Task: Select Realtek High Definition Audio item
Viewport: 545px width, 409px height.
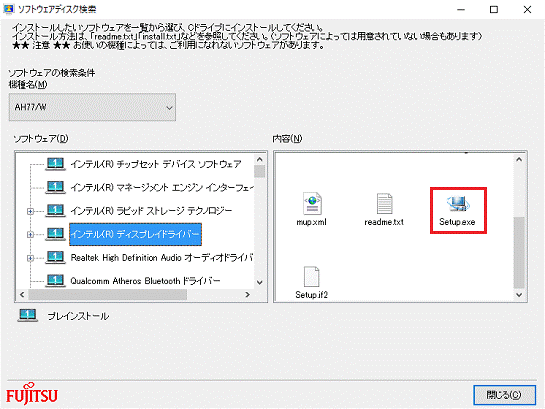Action: pos(162,257)
